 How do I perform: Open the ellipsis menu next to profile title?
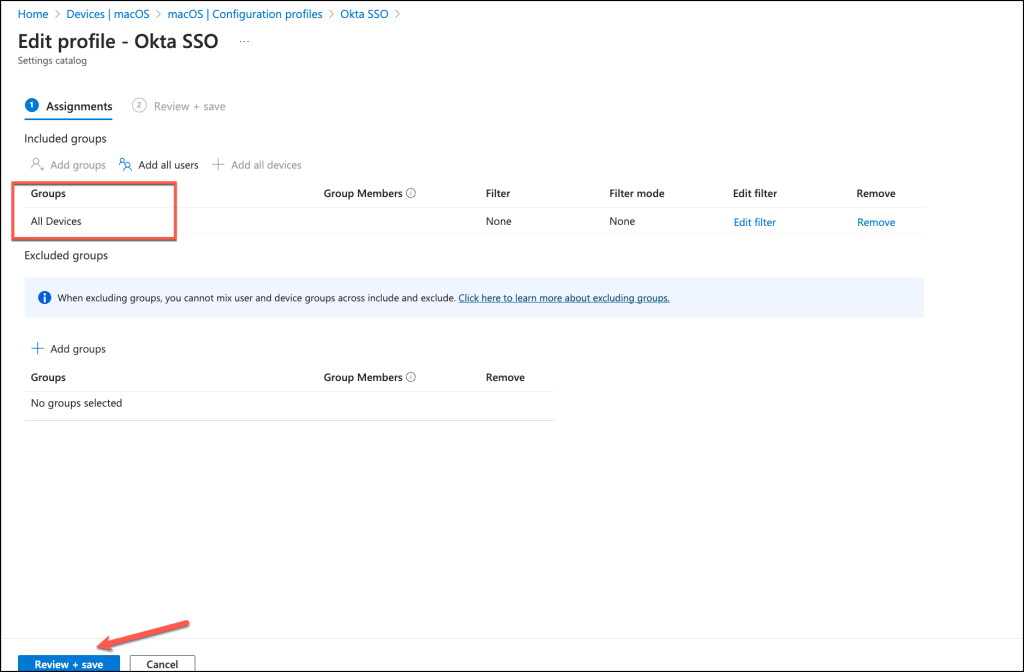[x=245, y=42]
